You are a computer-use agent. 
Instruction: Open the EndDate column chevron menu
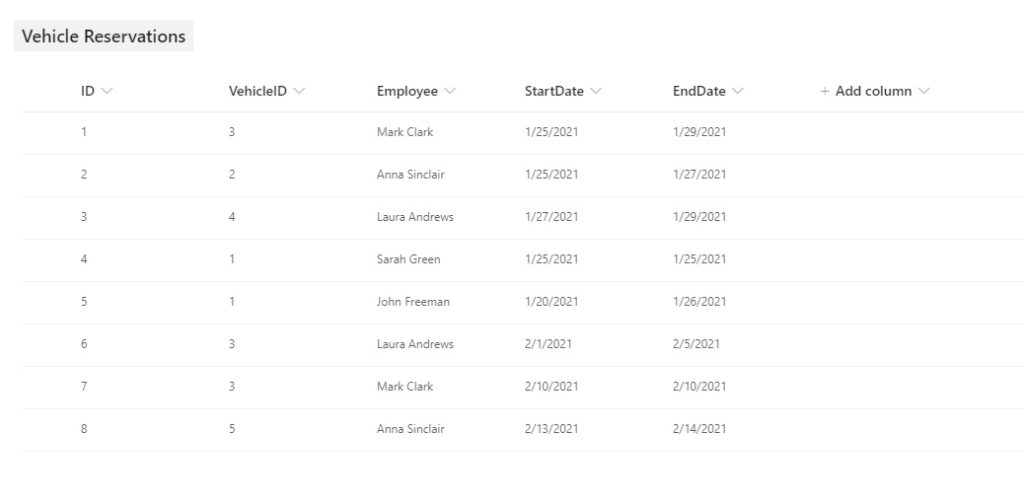click(737, 91)
